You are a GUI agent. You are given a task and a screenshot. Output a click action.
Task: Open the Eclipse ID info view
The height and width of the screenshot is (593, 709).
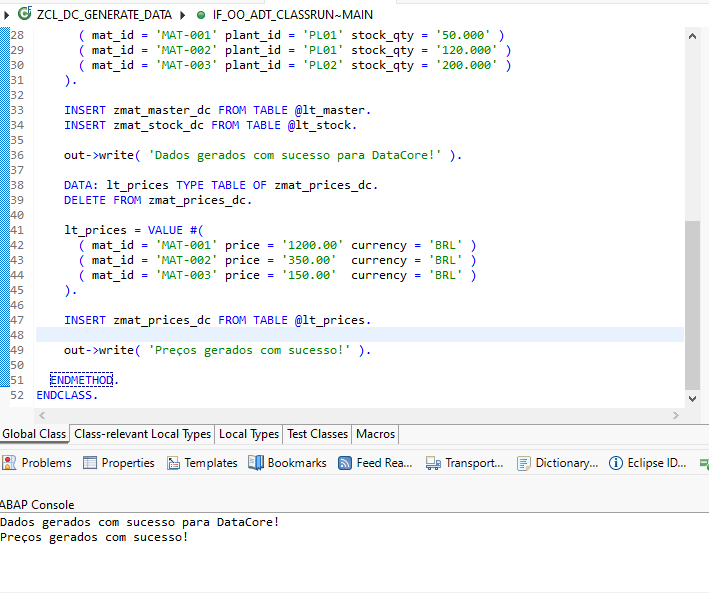point(647,463)
